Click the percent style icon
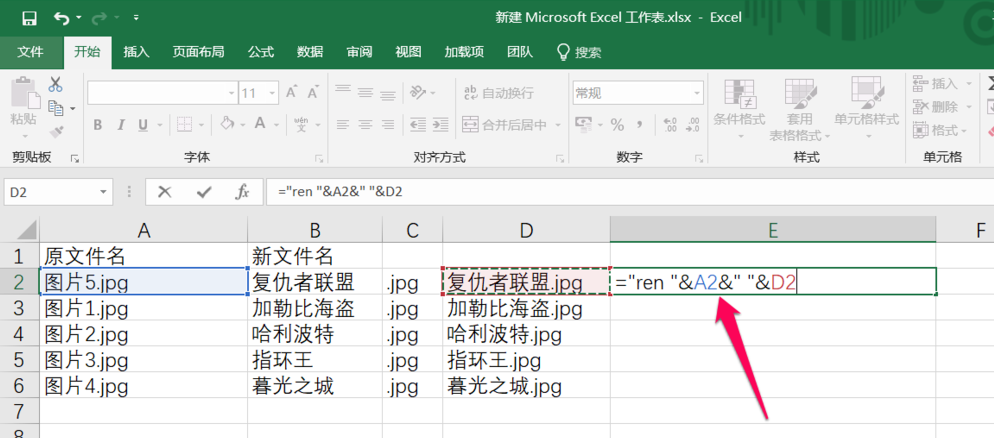Image resolution: width=994 pixels, height=438 pixels. (617, 125)
